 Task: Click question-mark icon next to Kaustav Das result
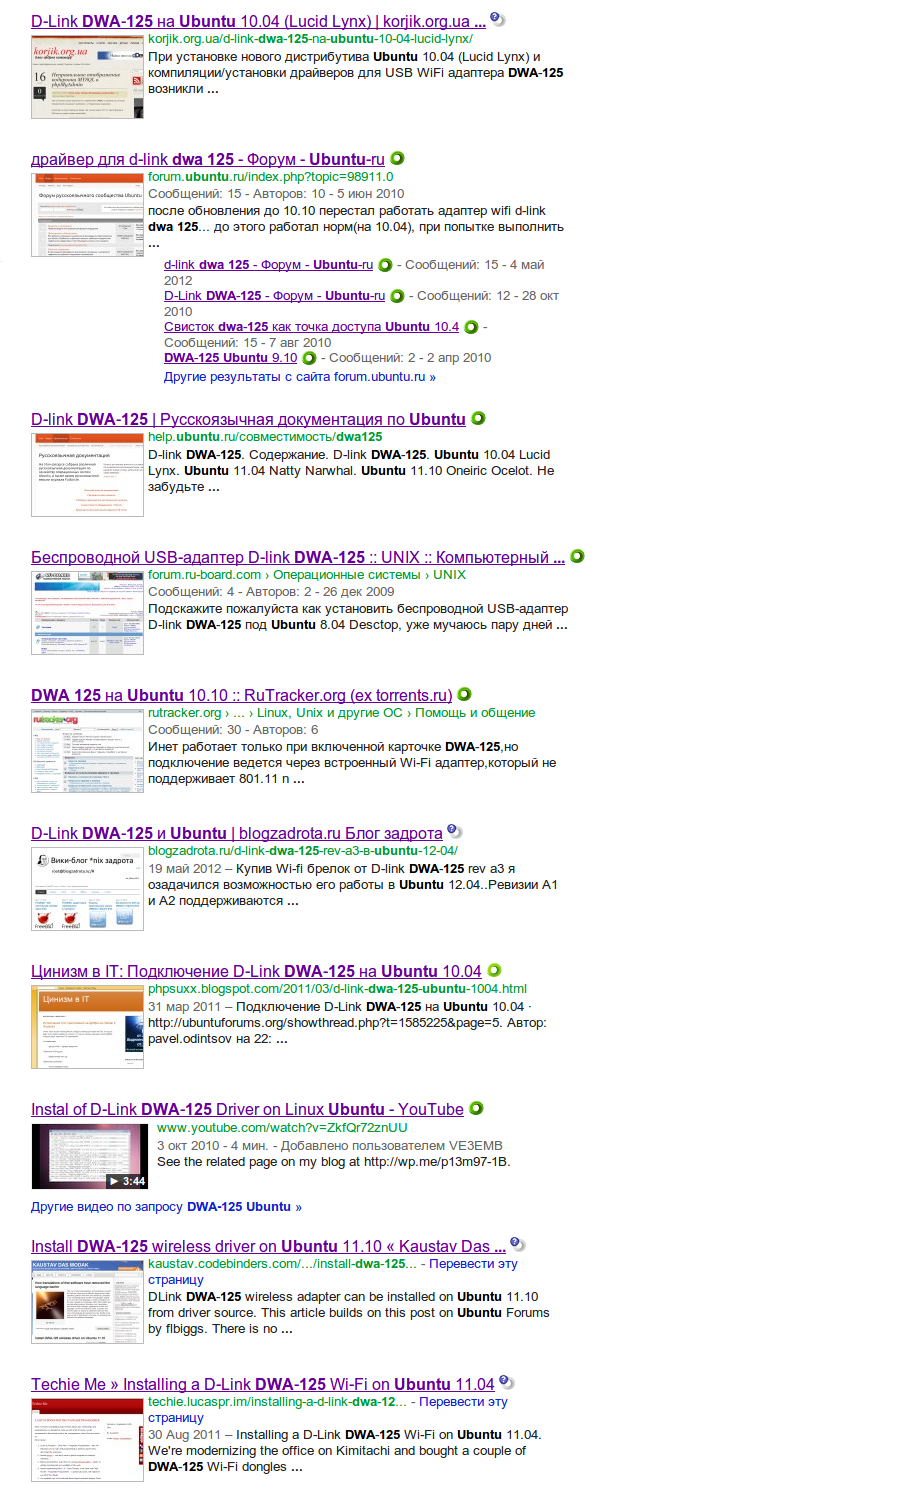[518, 1245]
